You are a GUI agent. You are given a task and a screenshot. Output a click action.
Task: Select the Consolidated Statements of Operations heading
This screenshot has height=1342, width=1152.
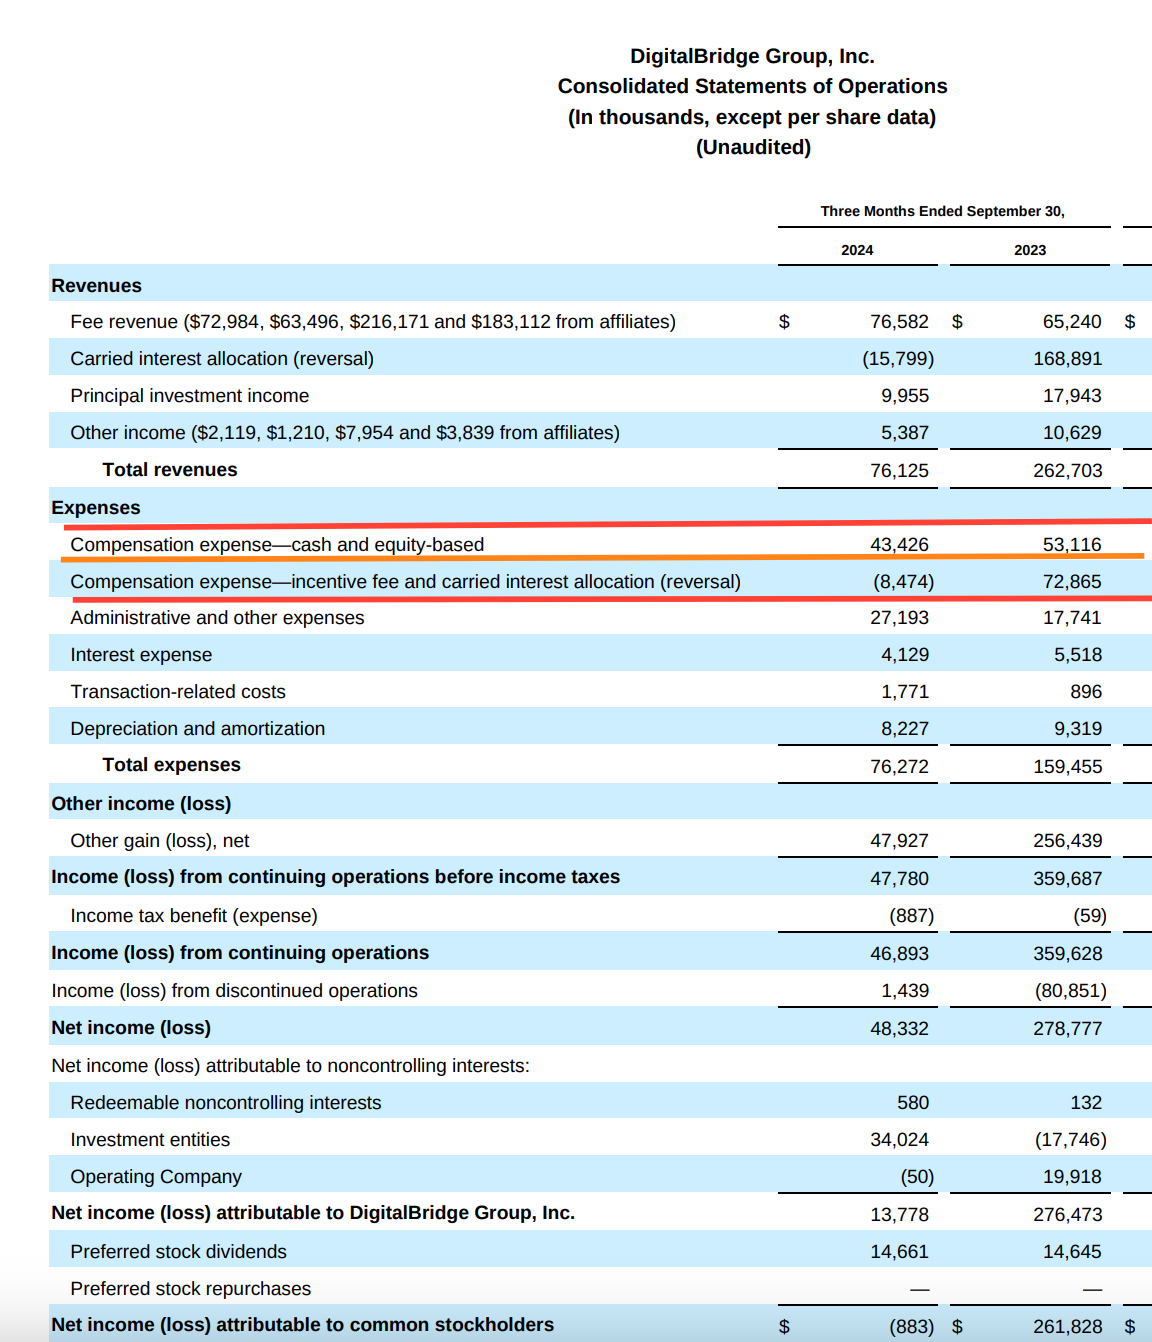[752, 86]
